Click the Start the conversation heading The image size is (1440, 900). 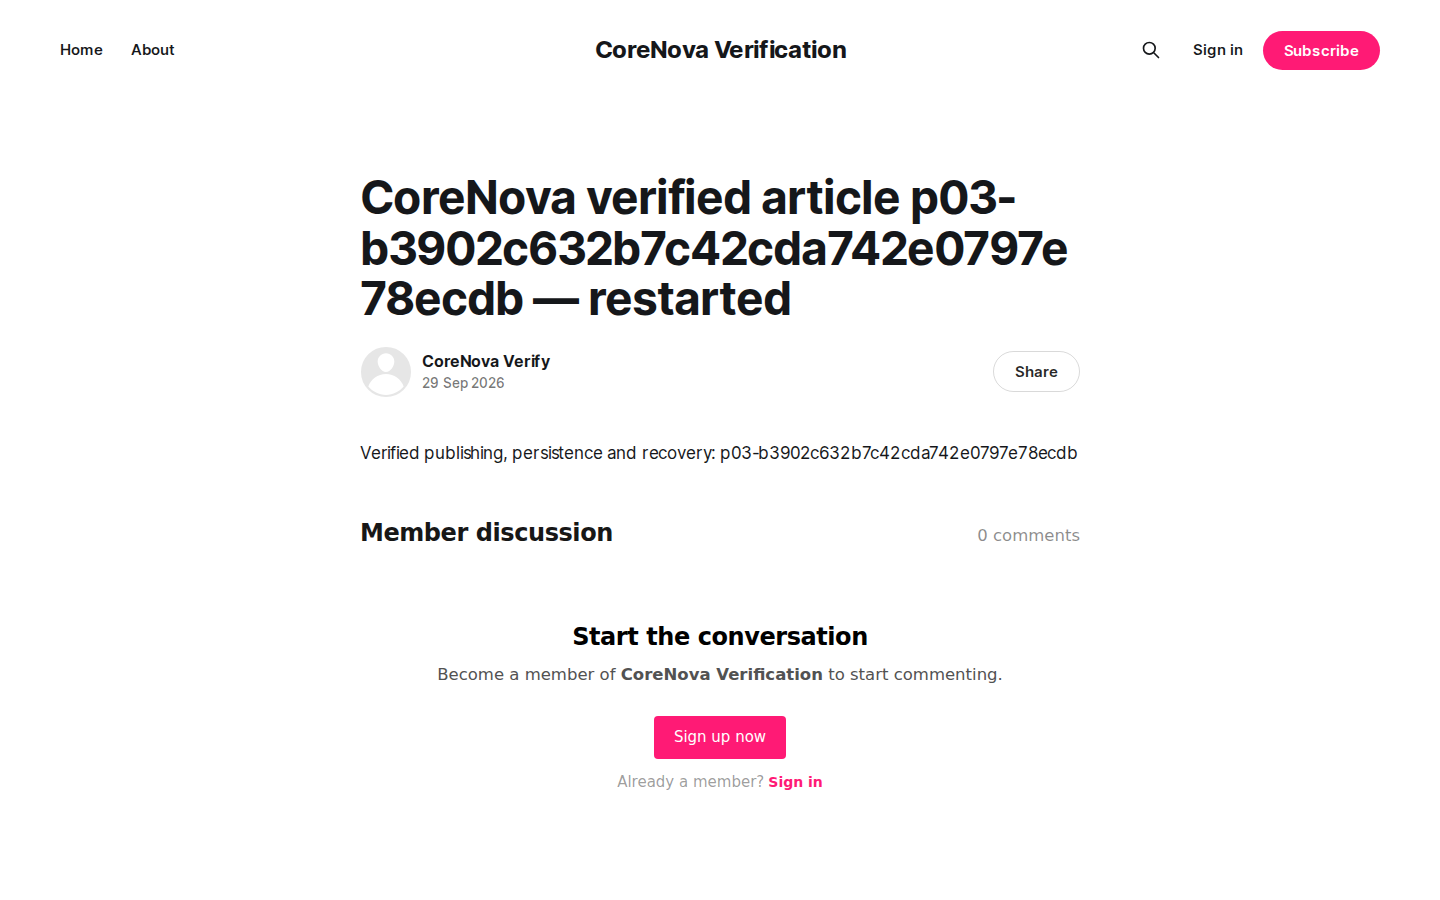(720, 636)
